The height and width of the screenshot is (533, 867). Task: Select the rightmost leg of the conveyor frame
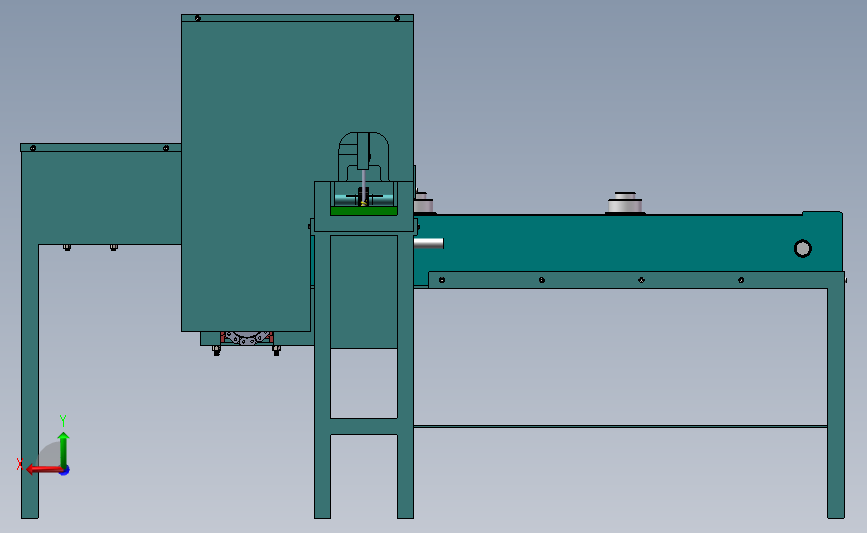835,403
